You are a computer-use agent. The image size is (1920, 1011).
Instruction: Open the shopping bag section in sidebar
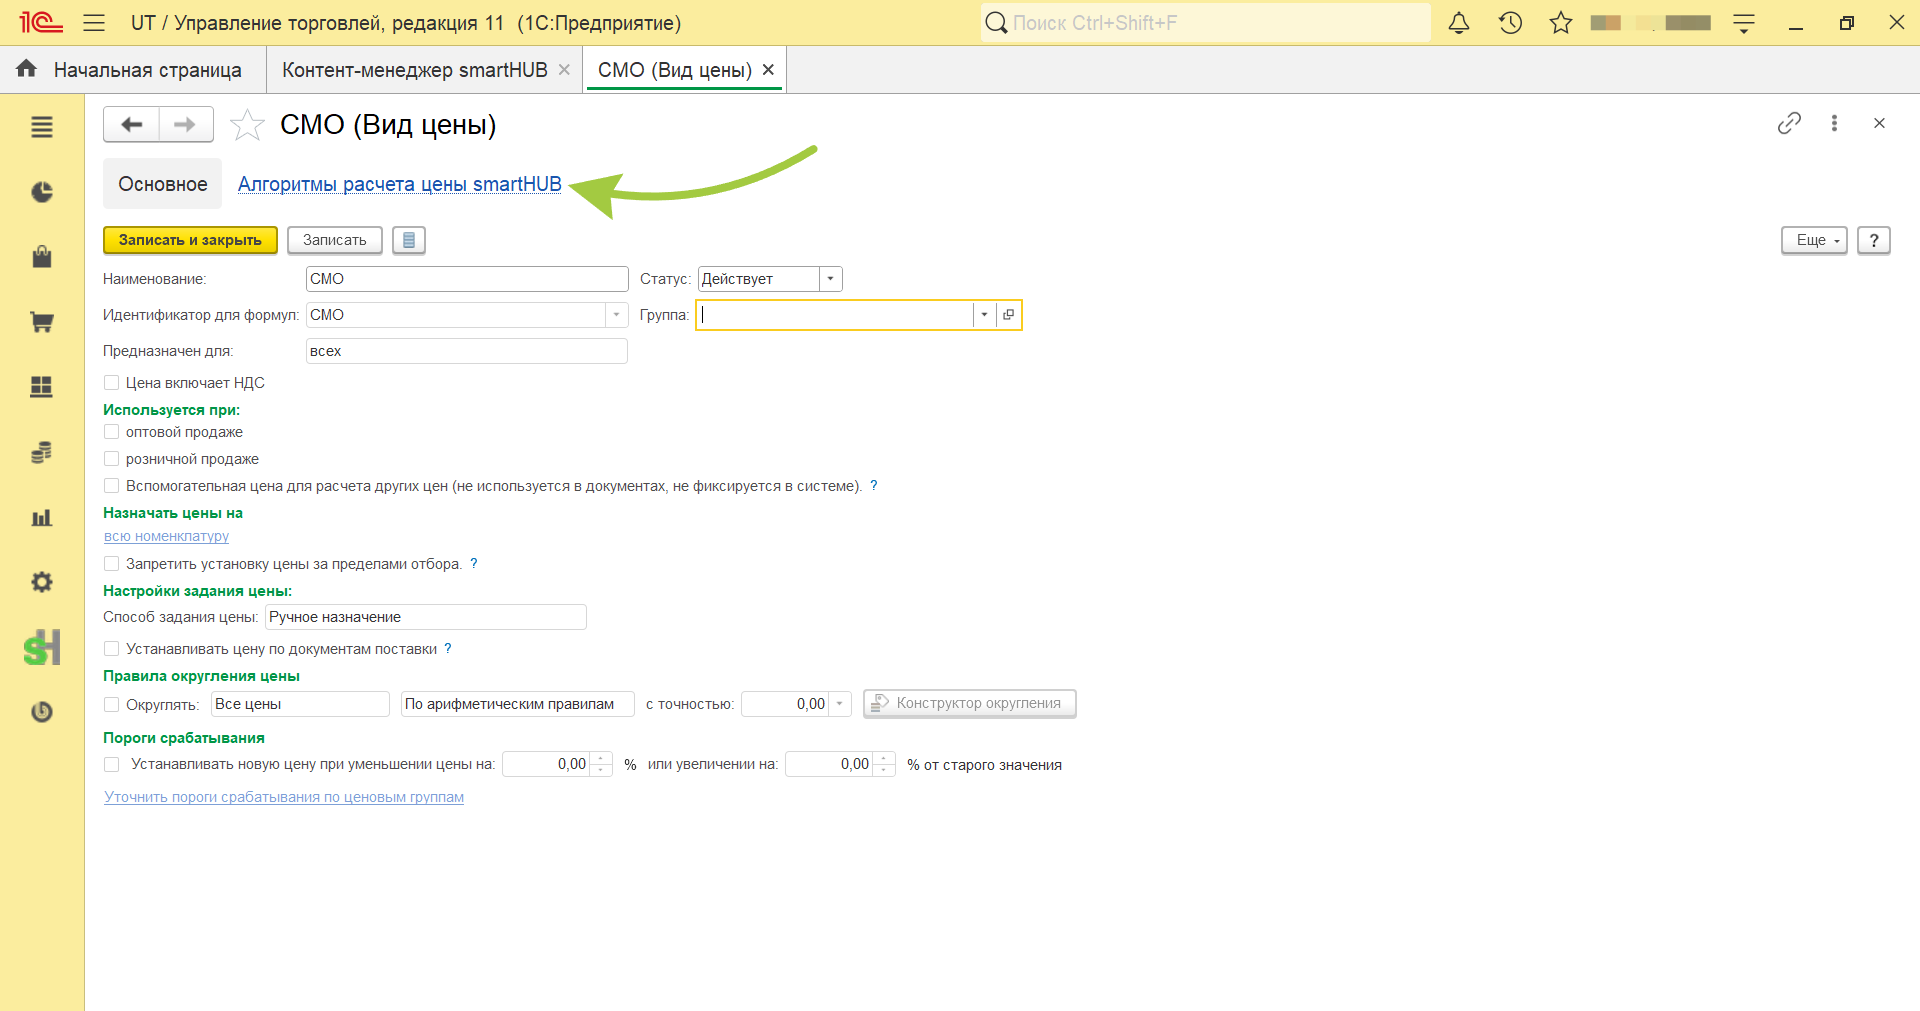[42, 257]
